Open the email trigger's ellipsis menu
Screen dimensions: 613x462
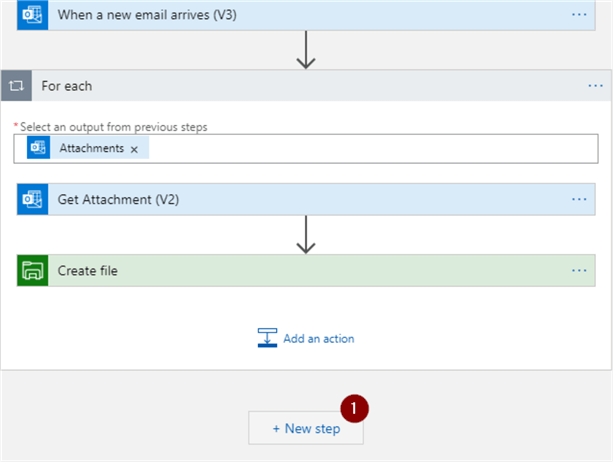tap(579, 14)
